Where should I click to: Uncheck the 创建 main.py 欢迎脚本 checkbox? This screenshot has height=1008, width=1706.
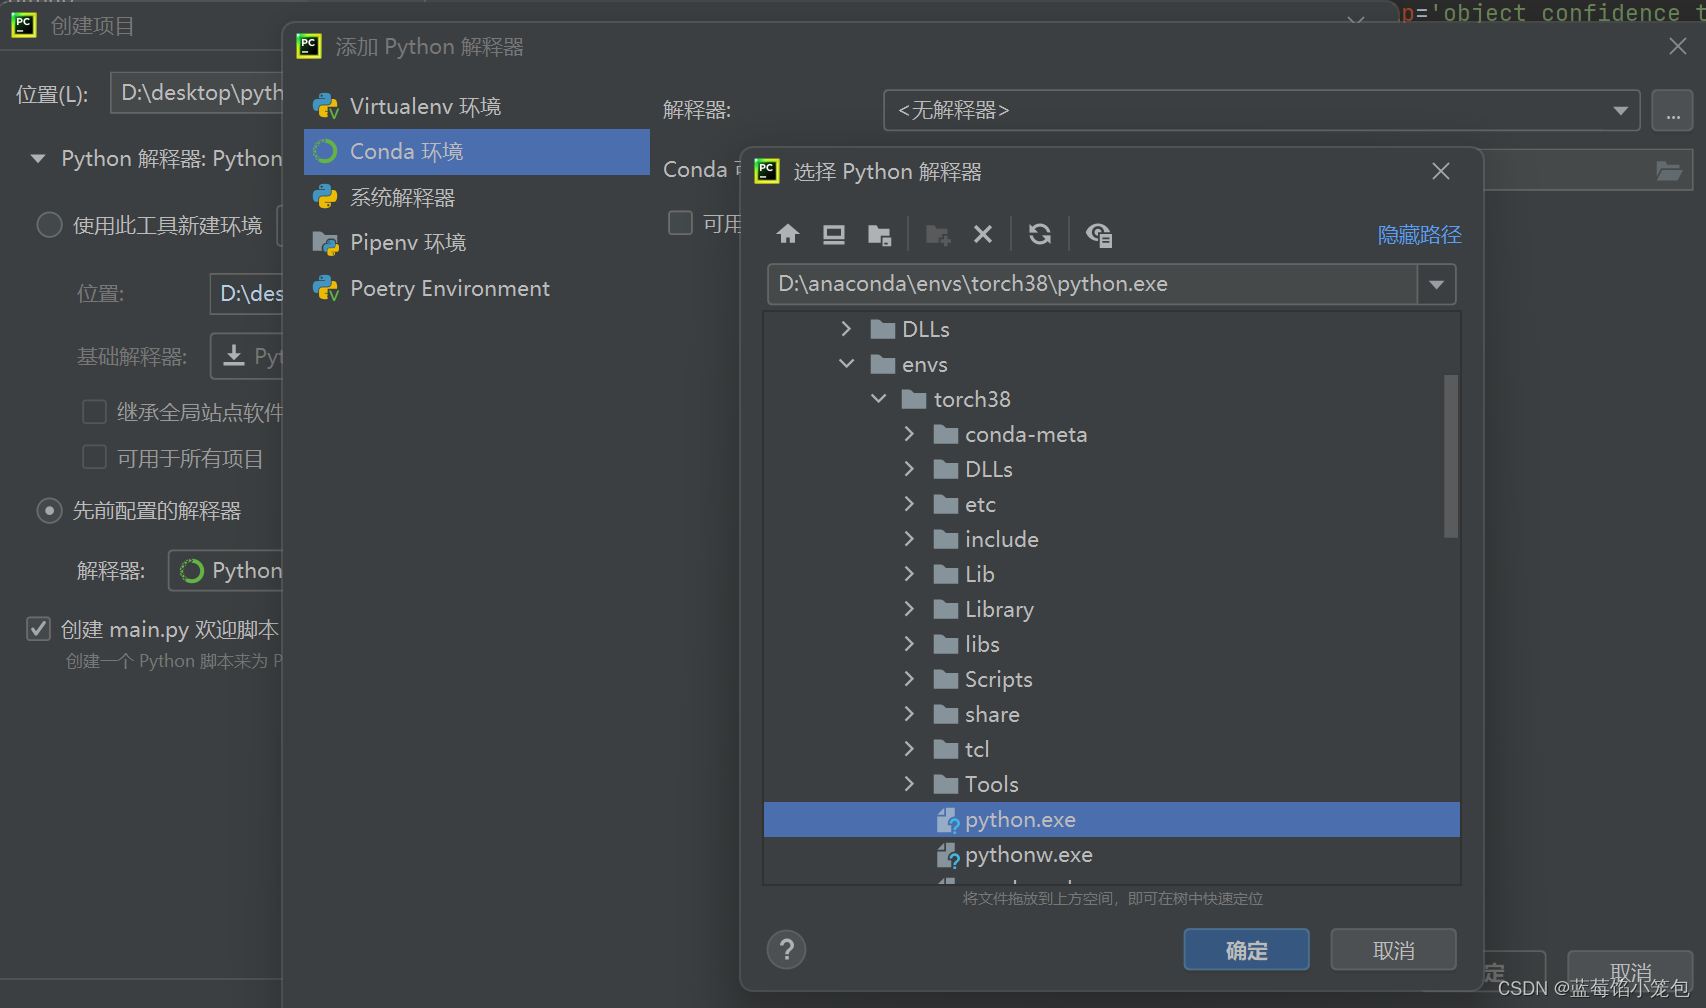tap(38, 629)
